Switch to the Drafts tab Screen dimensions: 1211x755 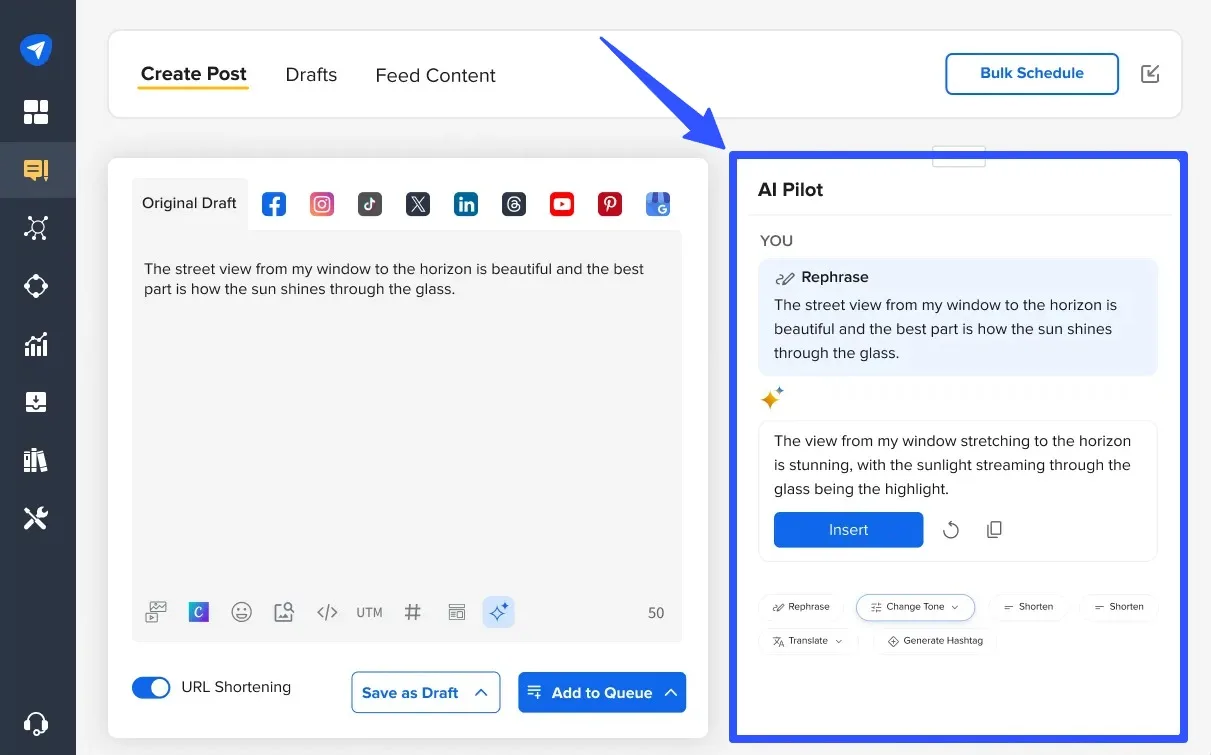coord(311,75)
